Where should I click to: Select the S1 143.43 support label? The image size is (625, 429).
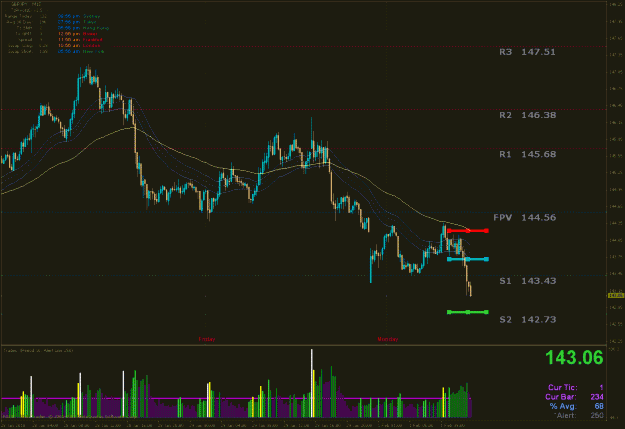point(527,281)
